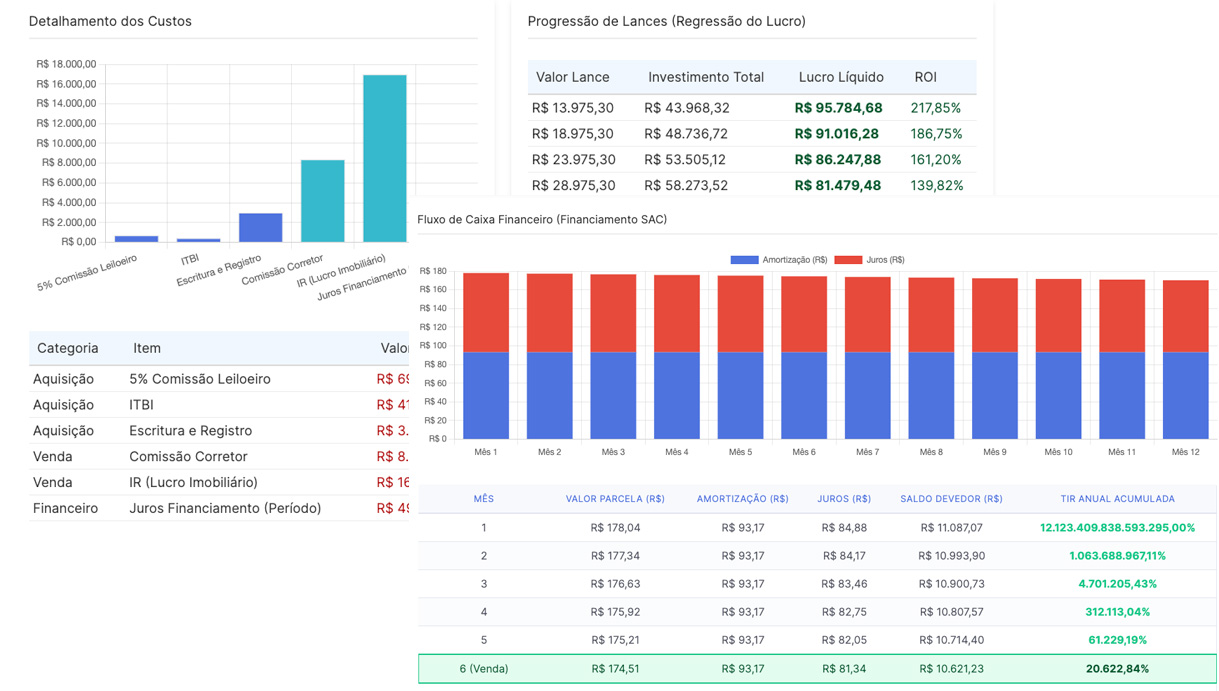Image resolution: width=1219 pixels, height=691 pixels.
Task: Click installment value R$ 177,34 in month 2
Action: 615,556
